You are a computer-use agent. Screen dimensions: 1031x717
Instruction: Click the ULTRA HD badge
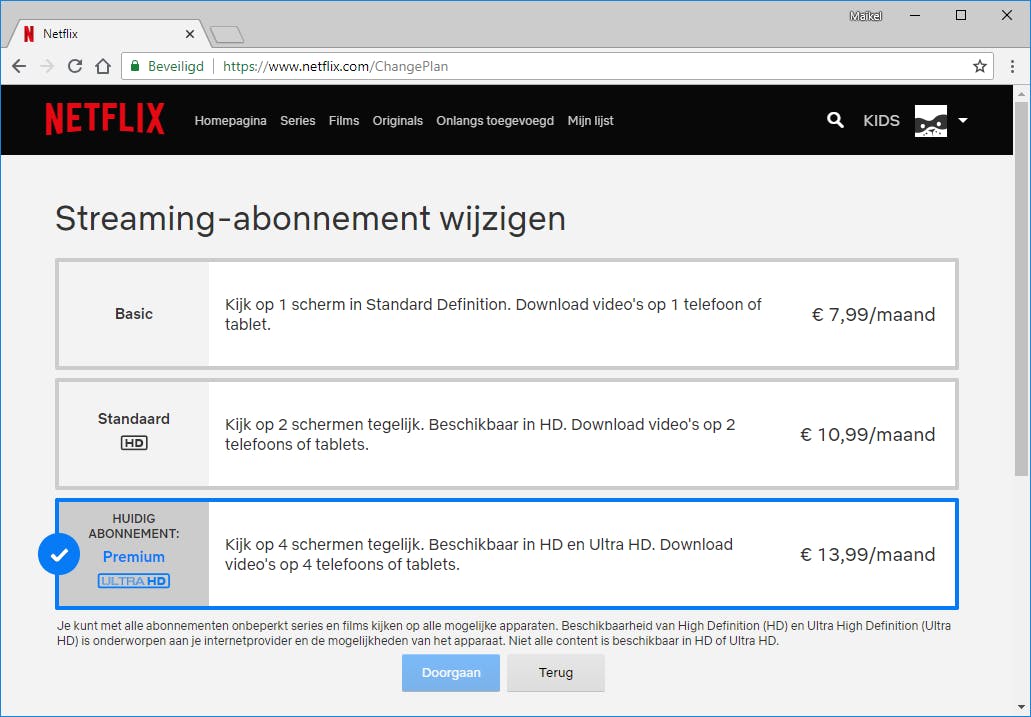coord(134,581)
